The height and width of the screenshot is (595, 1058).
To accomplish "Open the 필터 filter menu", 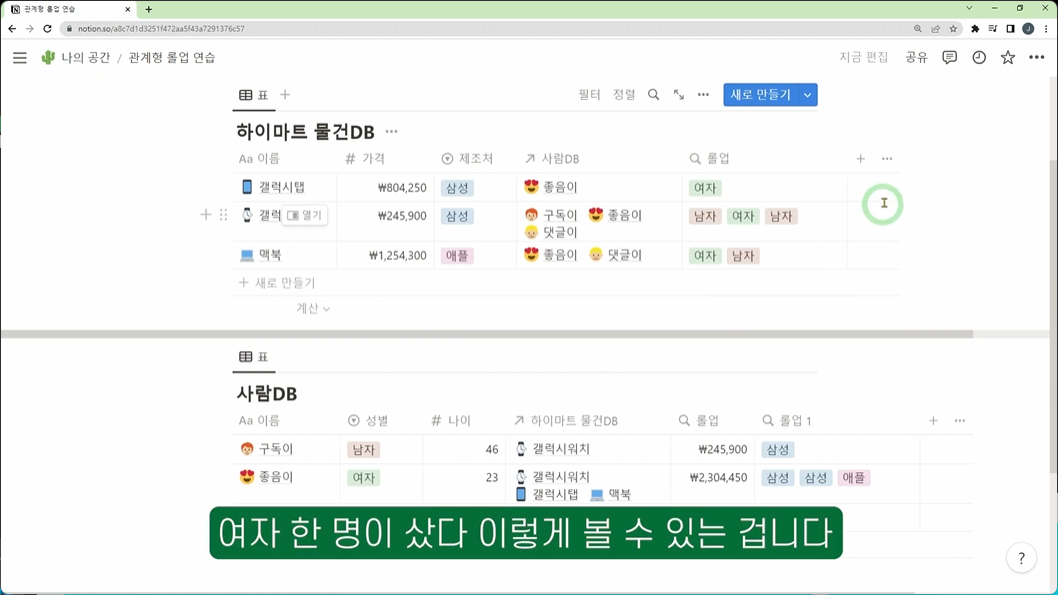I will (x=589, y=95).
